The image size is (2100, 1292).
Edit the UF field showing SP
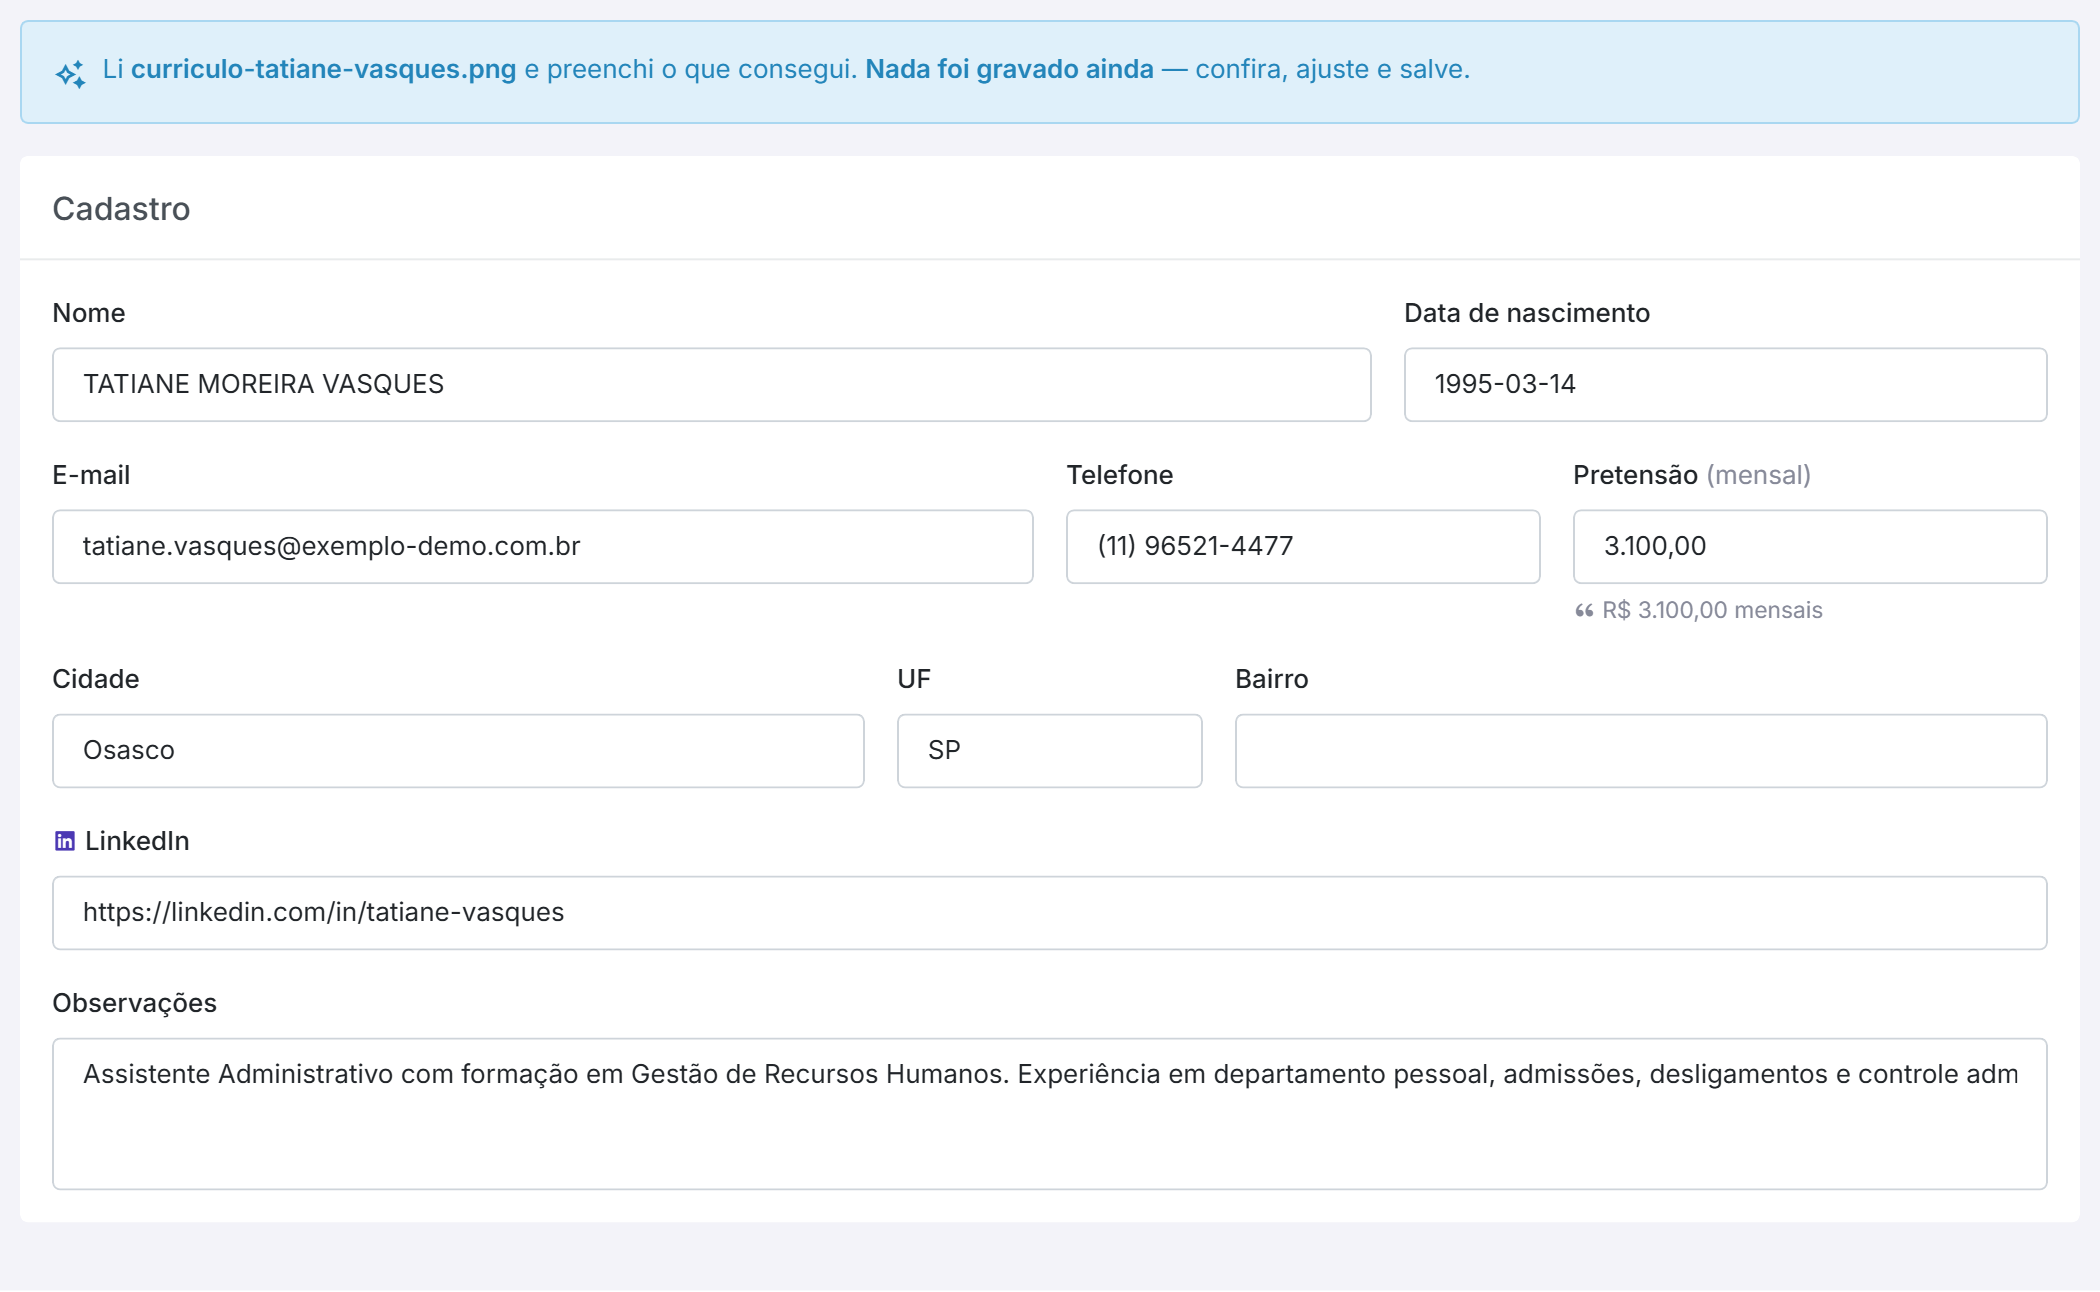click(1050, 751)
